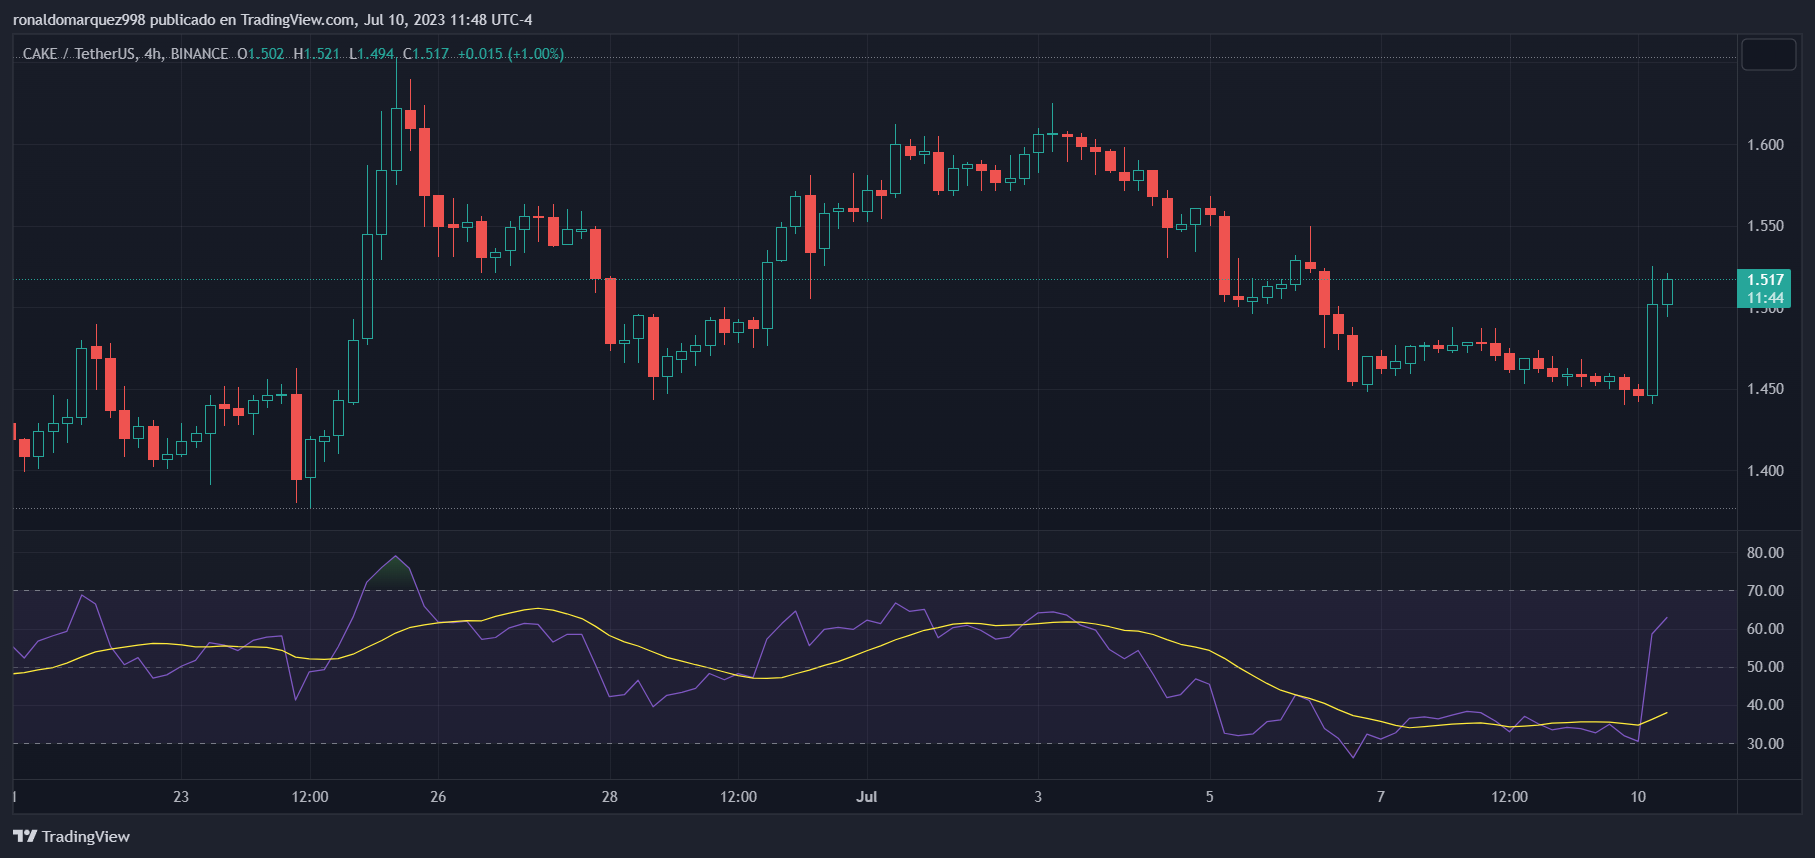Click the 1.400 price axis label

pos(1765,471)
